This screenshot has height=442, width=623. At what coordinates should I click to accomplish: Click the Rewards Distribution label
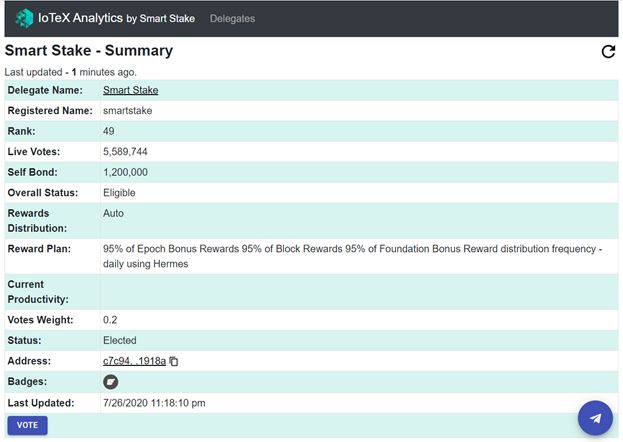(37, 221)
